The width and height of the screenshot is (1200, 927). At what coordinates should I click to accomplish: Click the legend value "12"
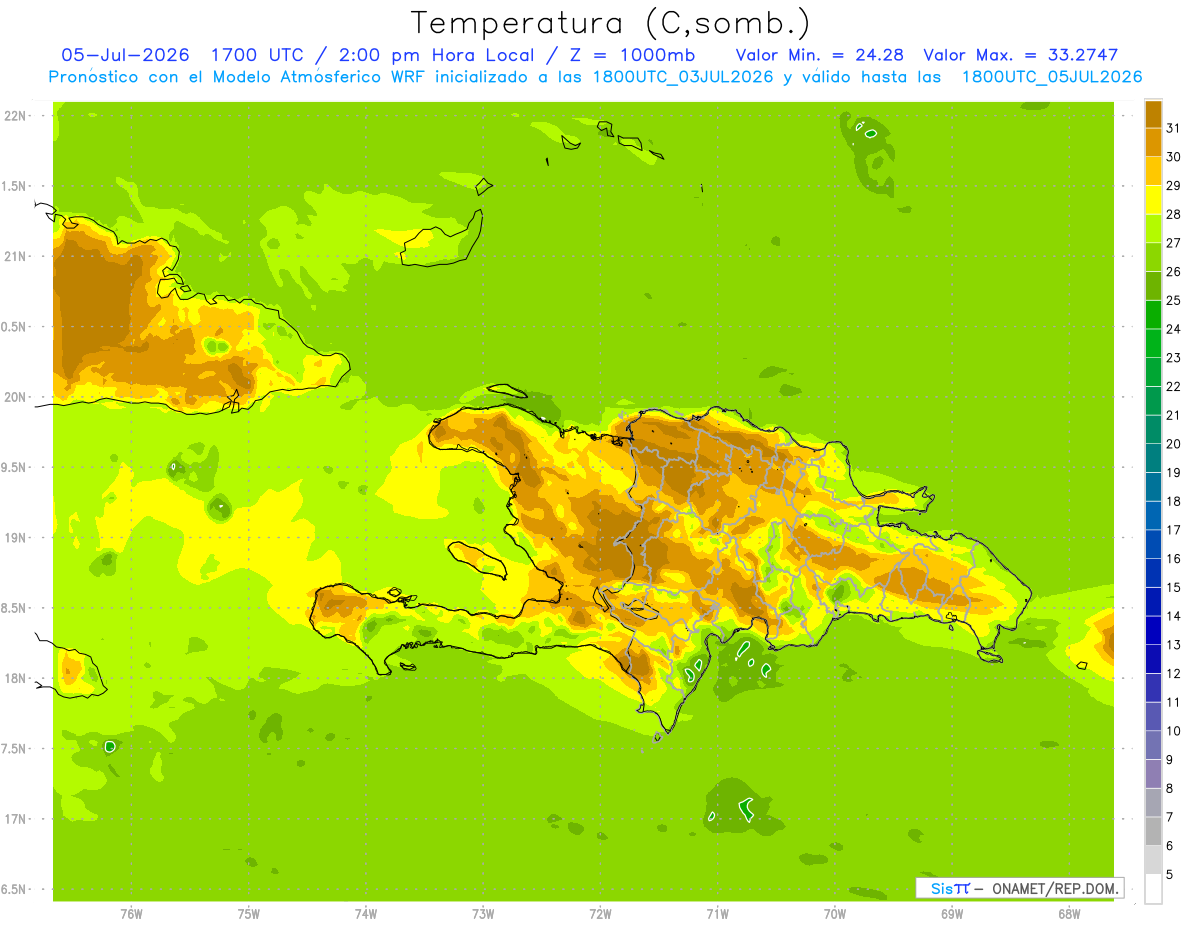coord(1174,673)
